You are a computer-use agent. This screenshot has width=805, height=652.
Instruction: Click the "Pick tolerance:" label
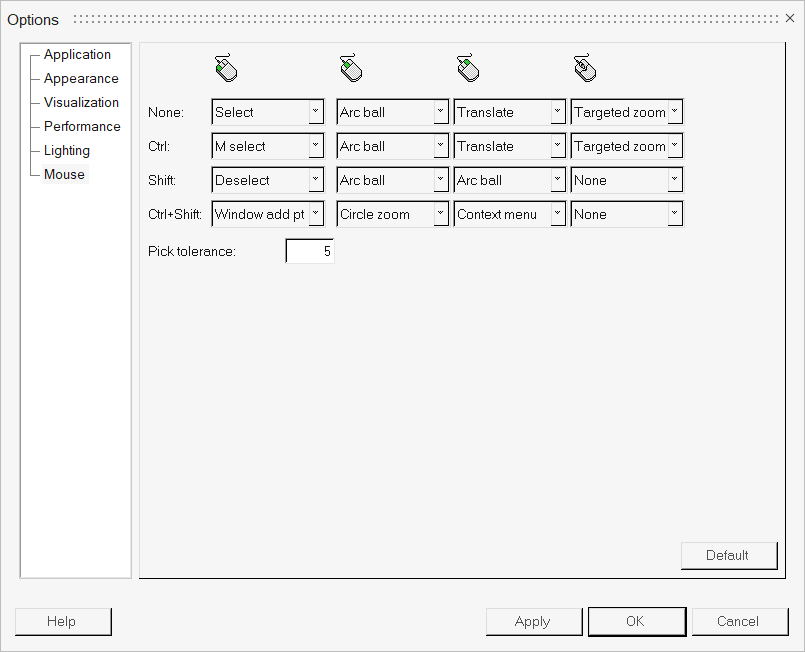pyautogui.click(x=191, y=251)
